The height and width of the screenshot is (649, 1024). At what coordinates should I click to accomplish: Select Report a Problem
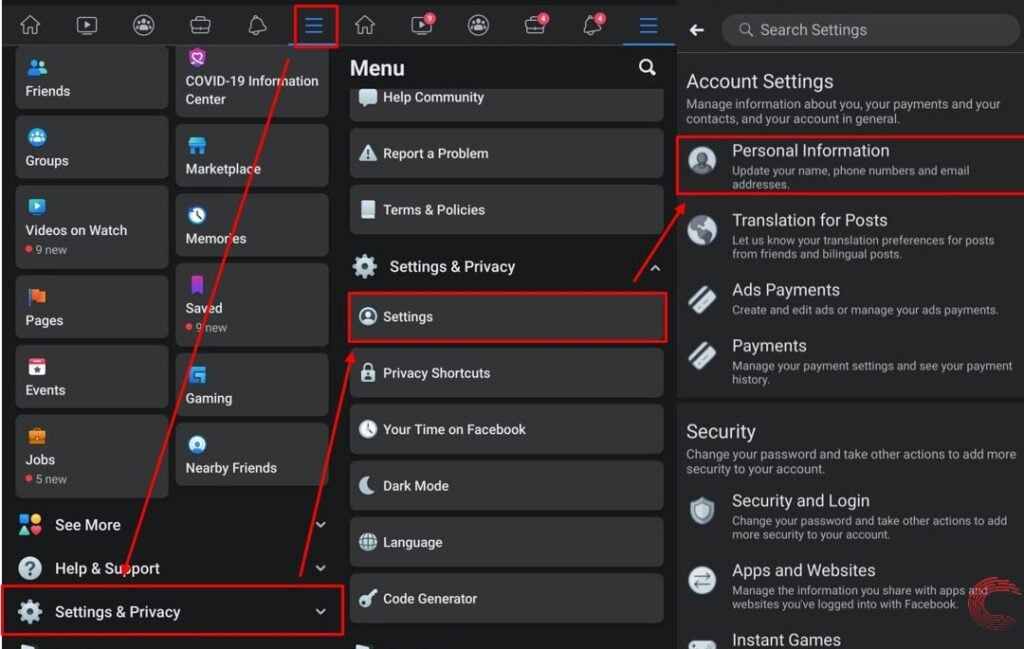(507, 153)
